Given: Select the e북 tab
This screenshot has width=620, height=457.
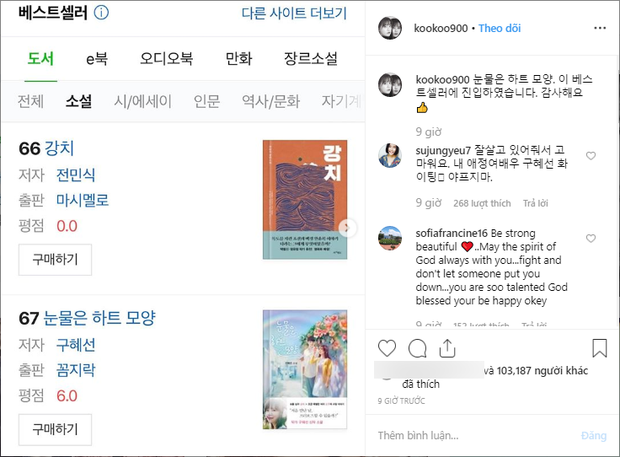Looking at the screenshot, I should 97,59.
